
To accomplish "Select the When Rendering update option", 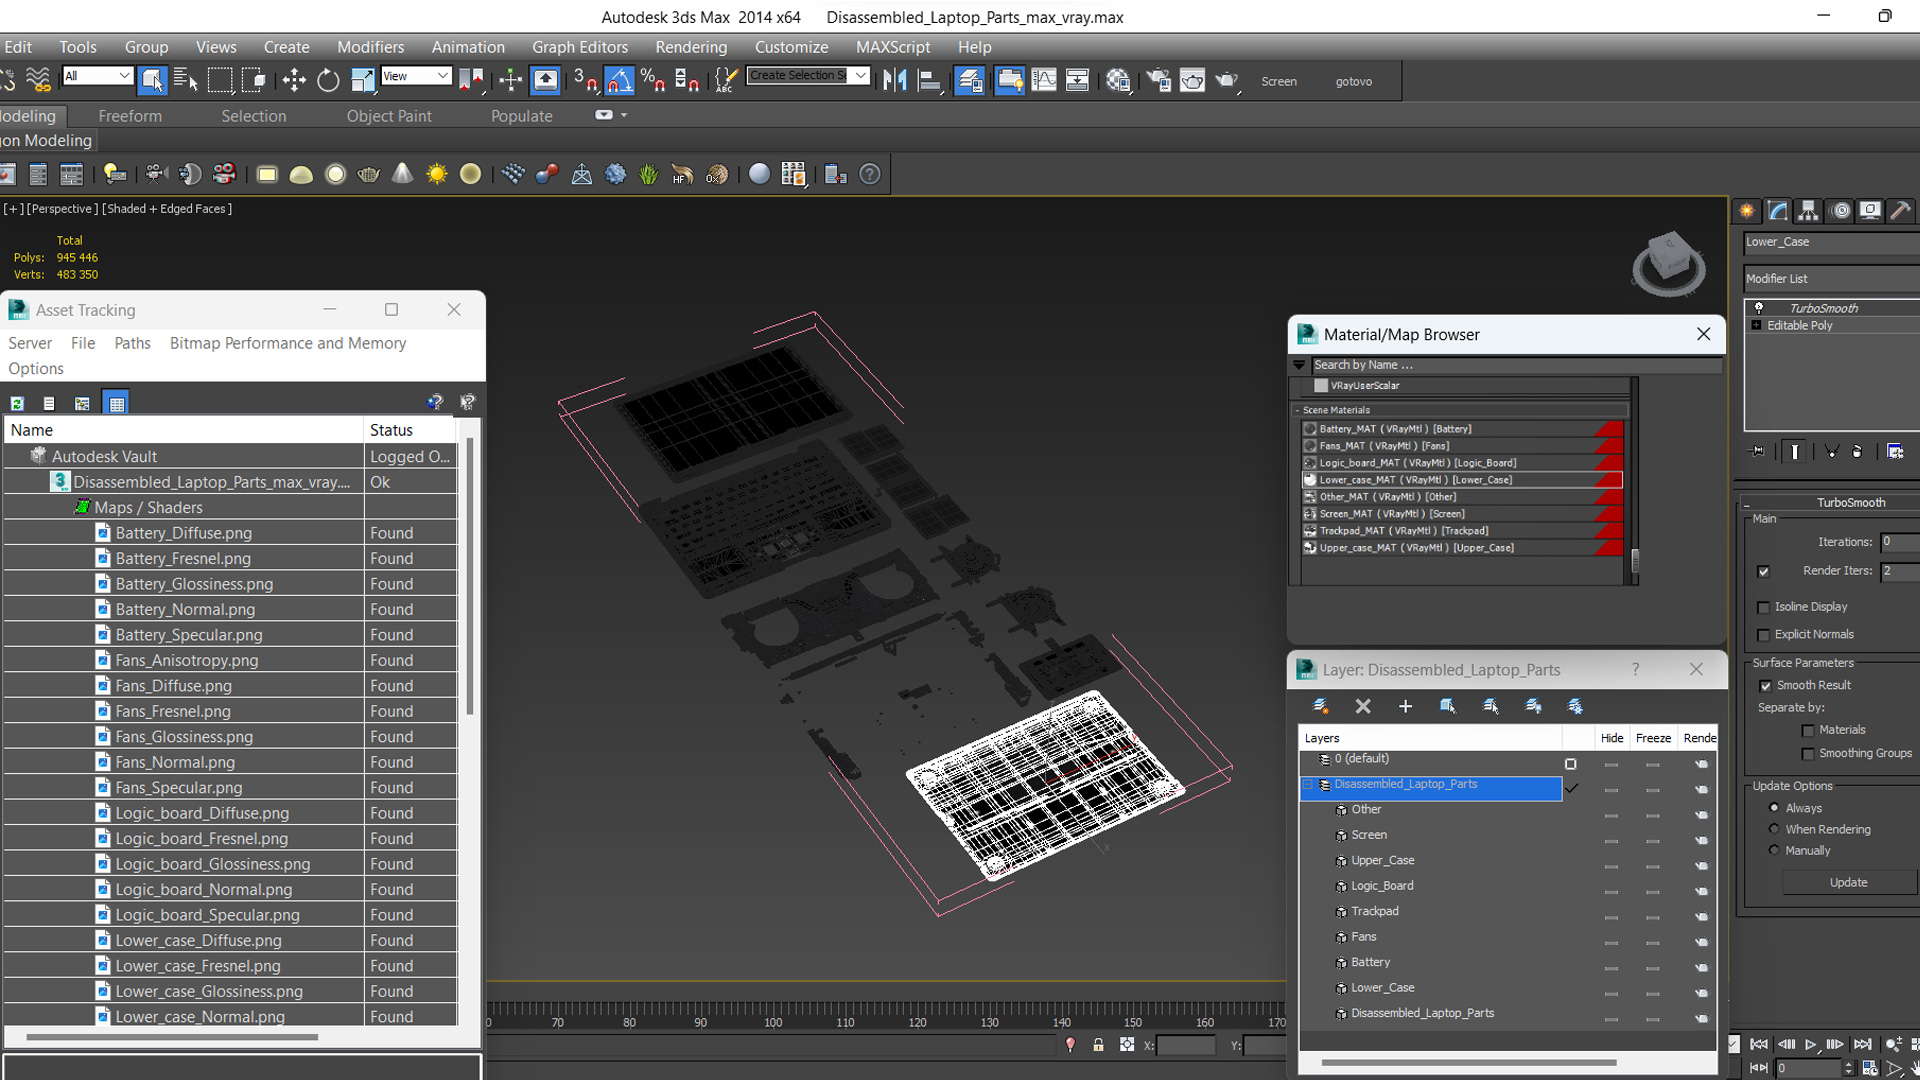I will [1774, 829].
